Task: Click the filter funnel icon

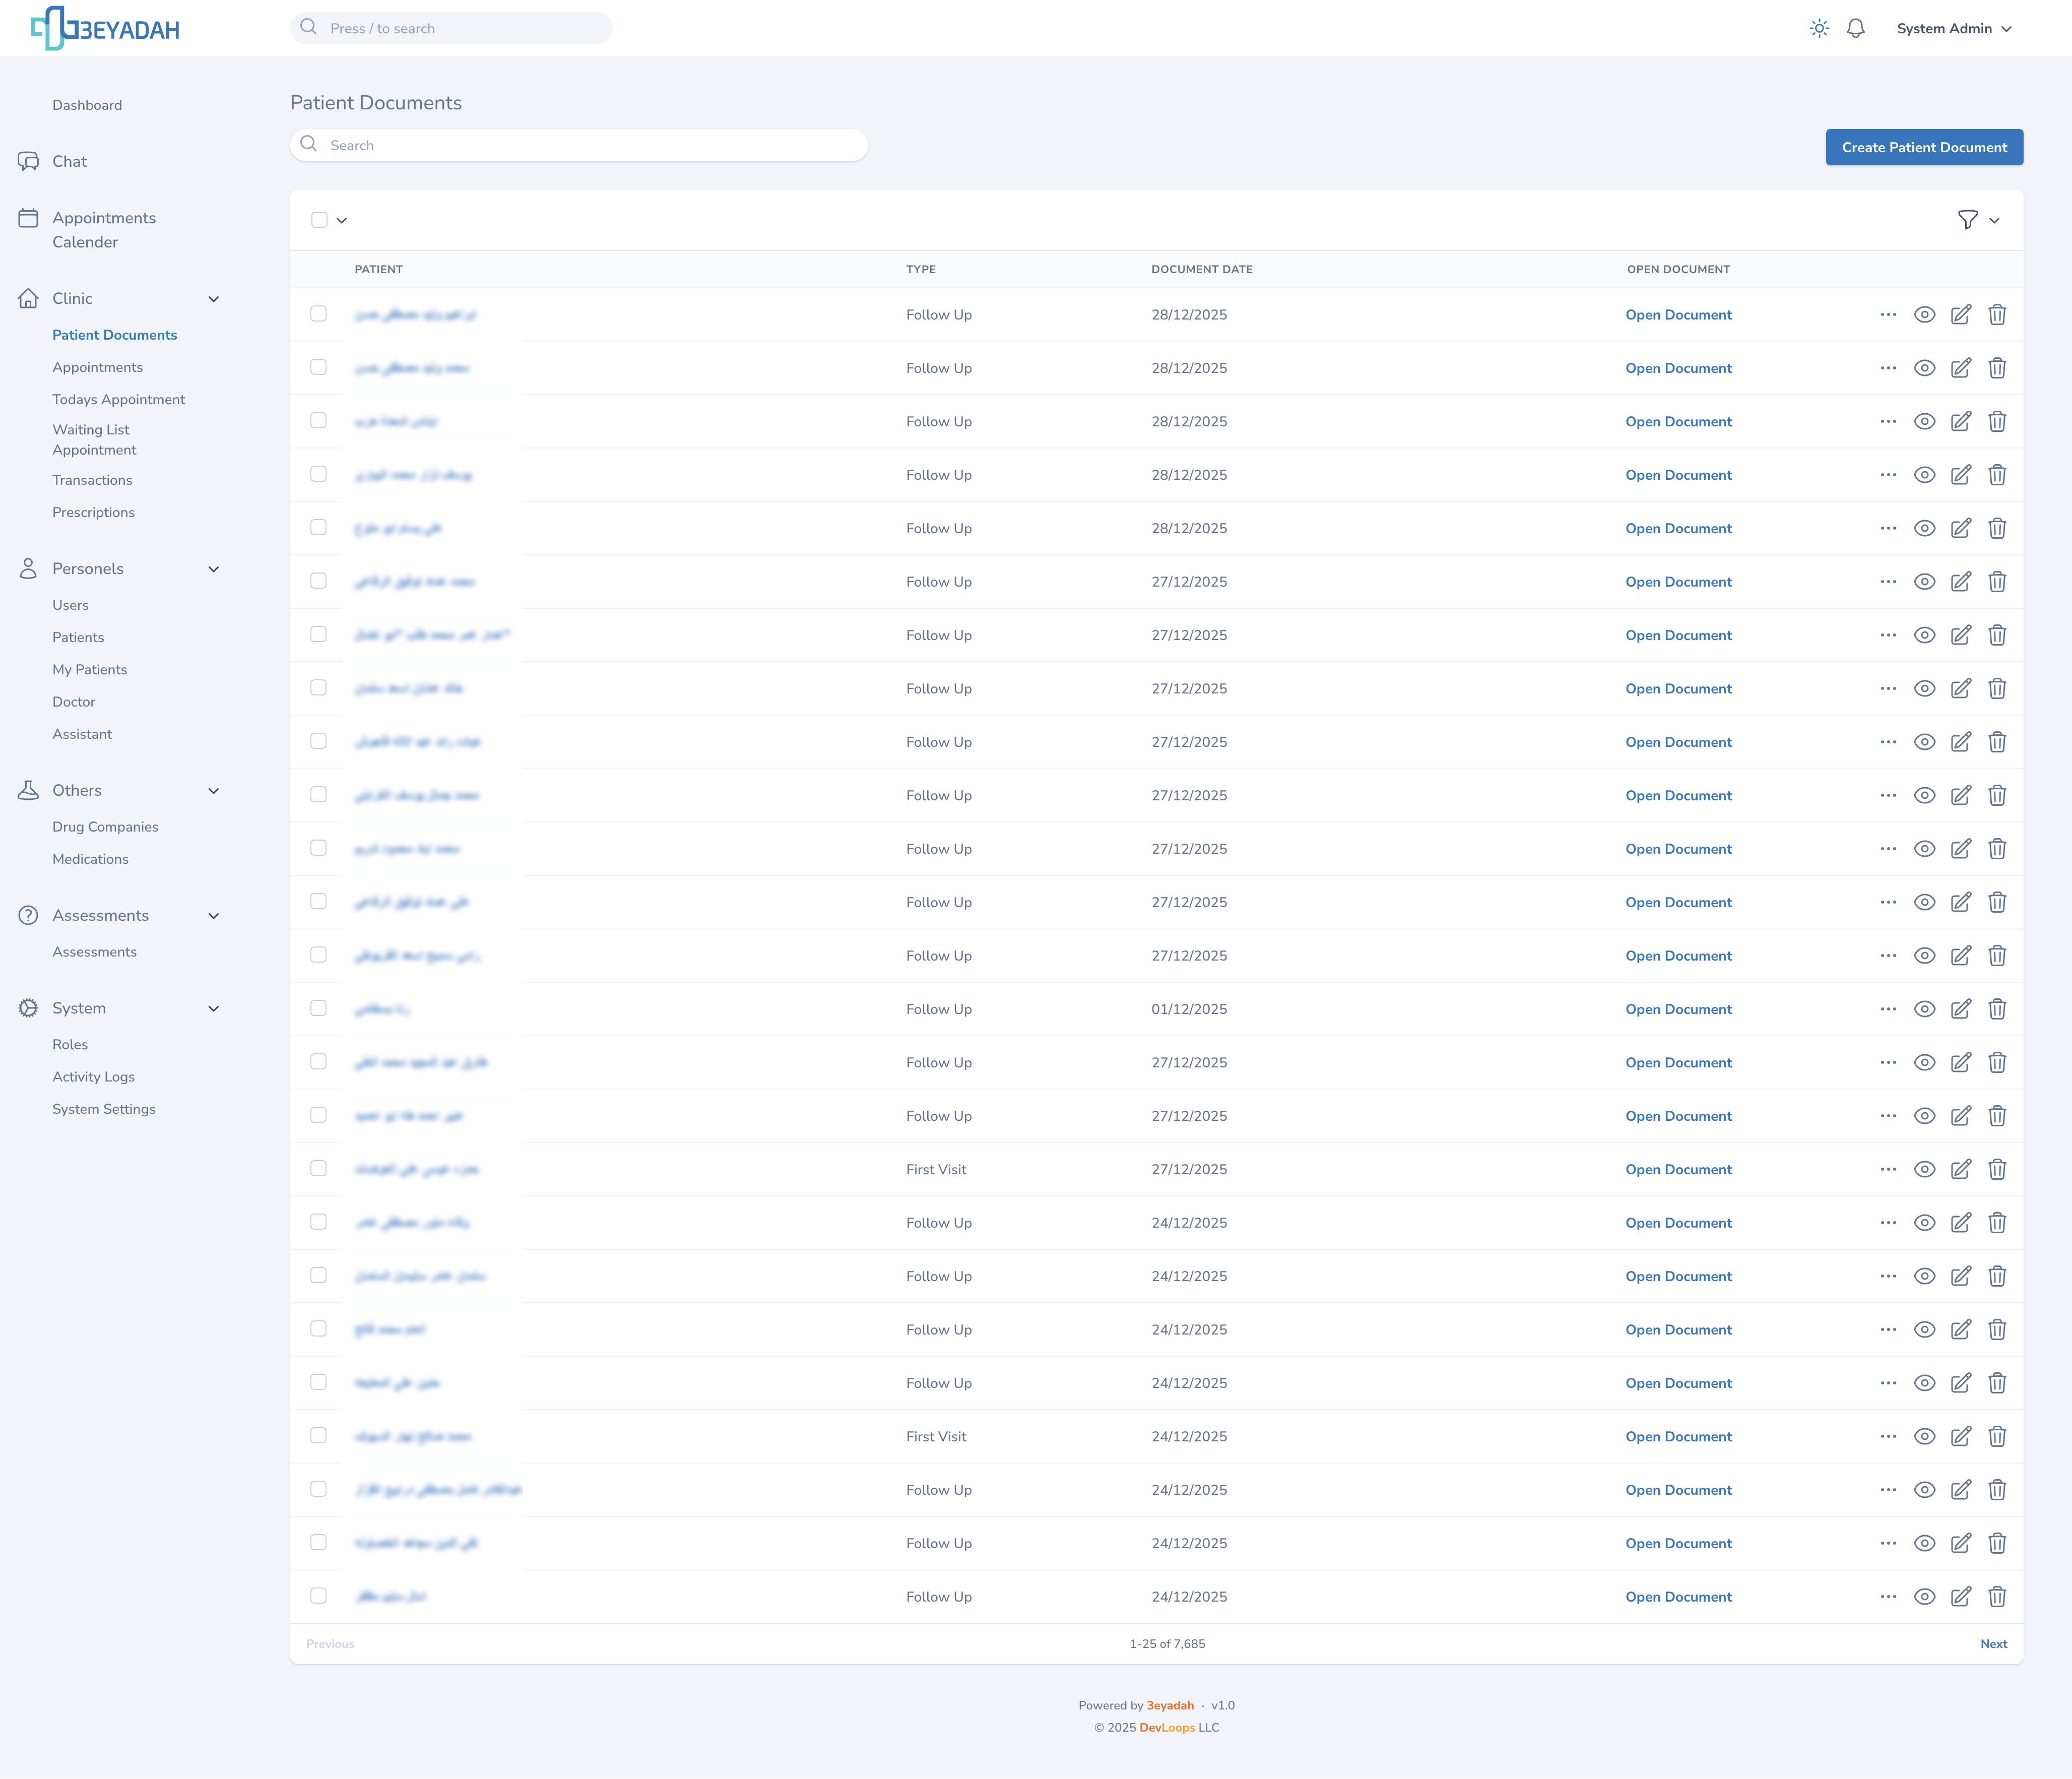Action: [x=1967, y=220]
